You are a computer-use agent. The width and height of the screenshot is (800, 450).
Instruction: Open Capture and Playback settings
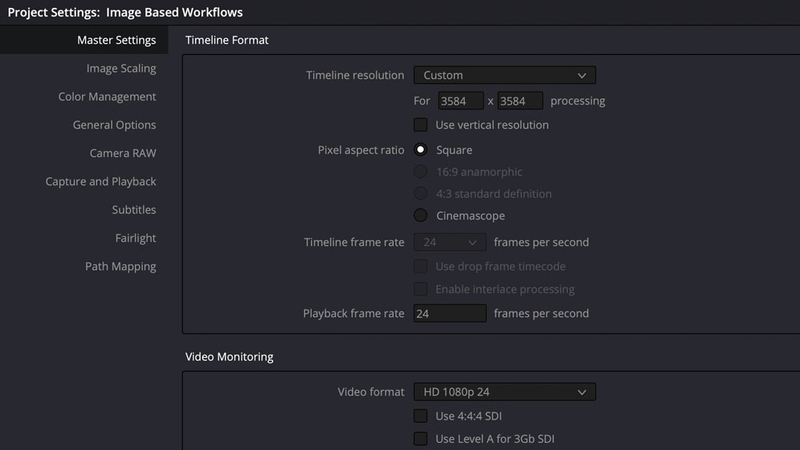point(101,182)
